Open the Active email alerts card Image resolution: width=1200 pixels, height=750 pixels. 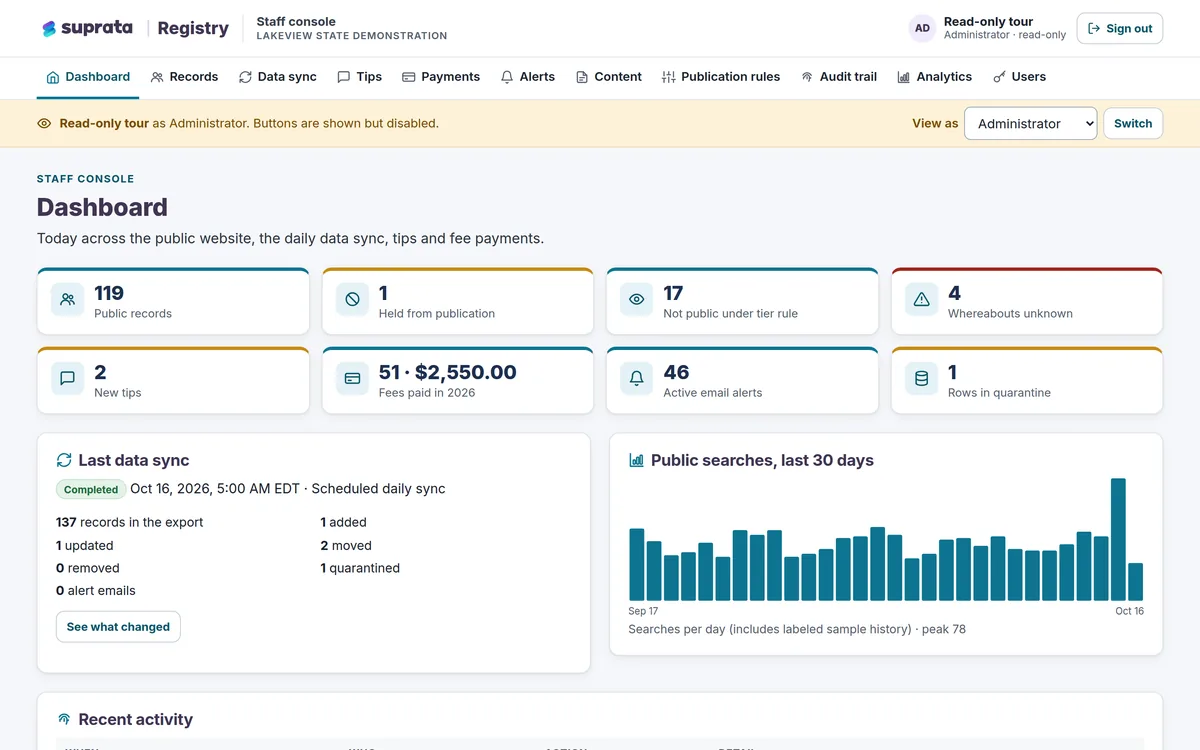point(742,380)
